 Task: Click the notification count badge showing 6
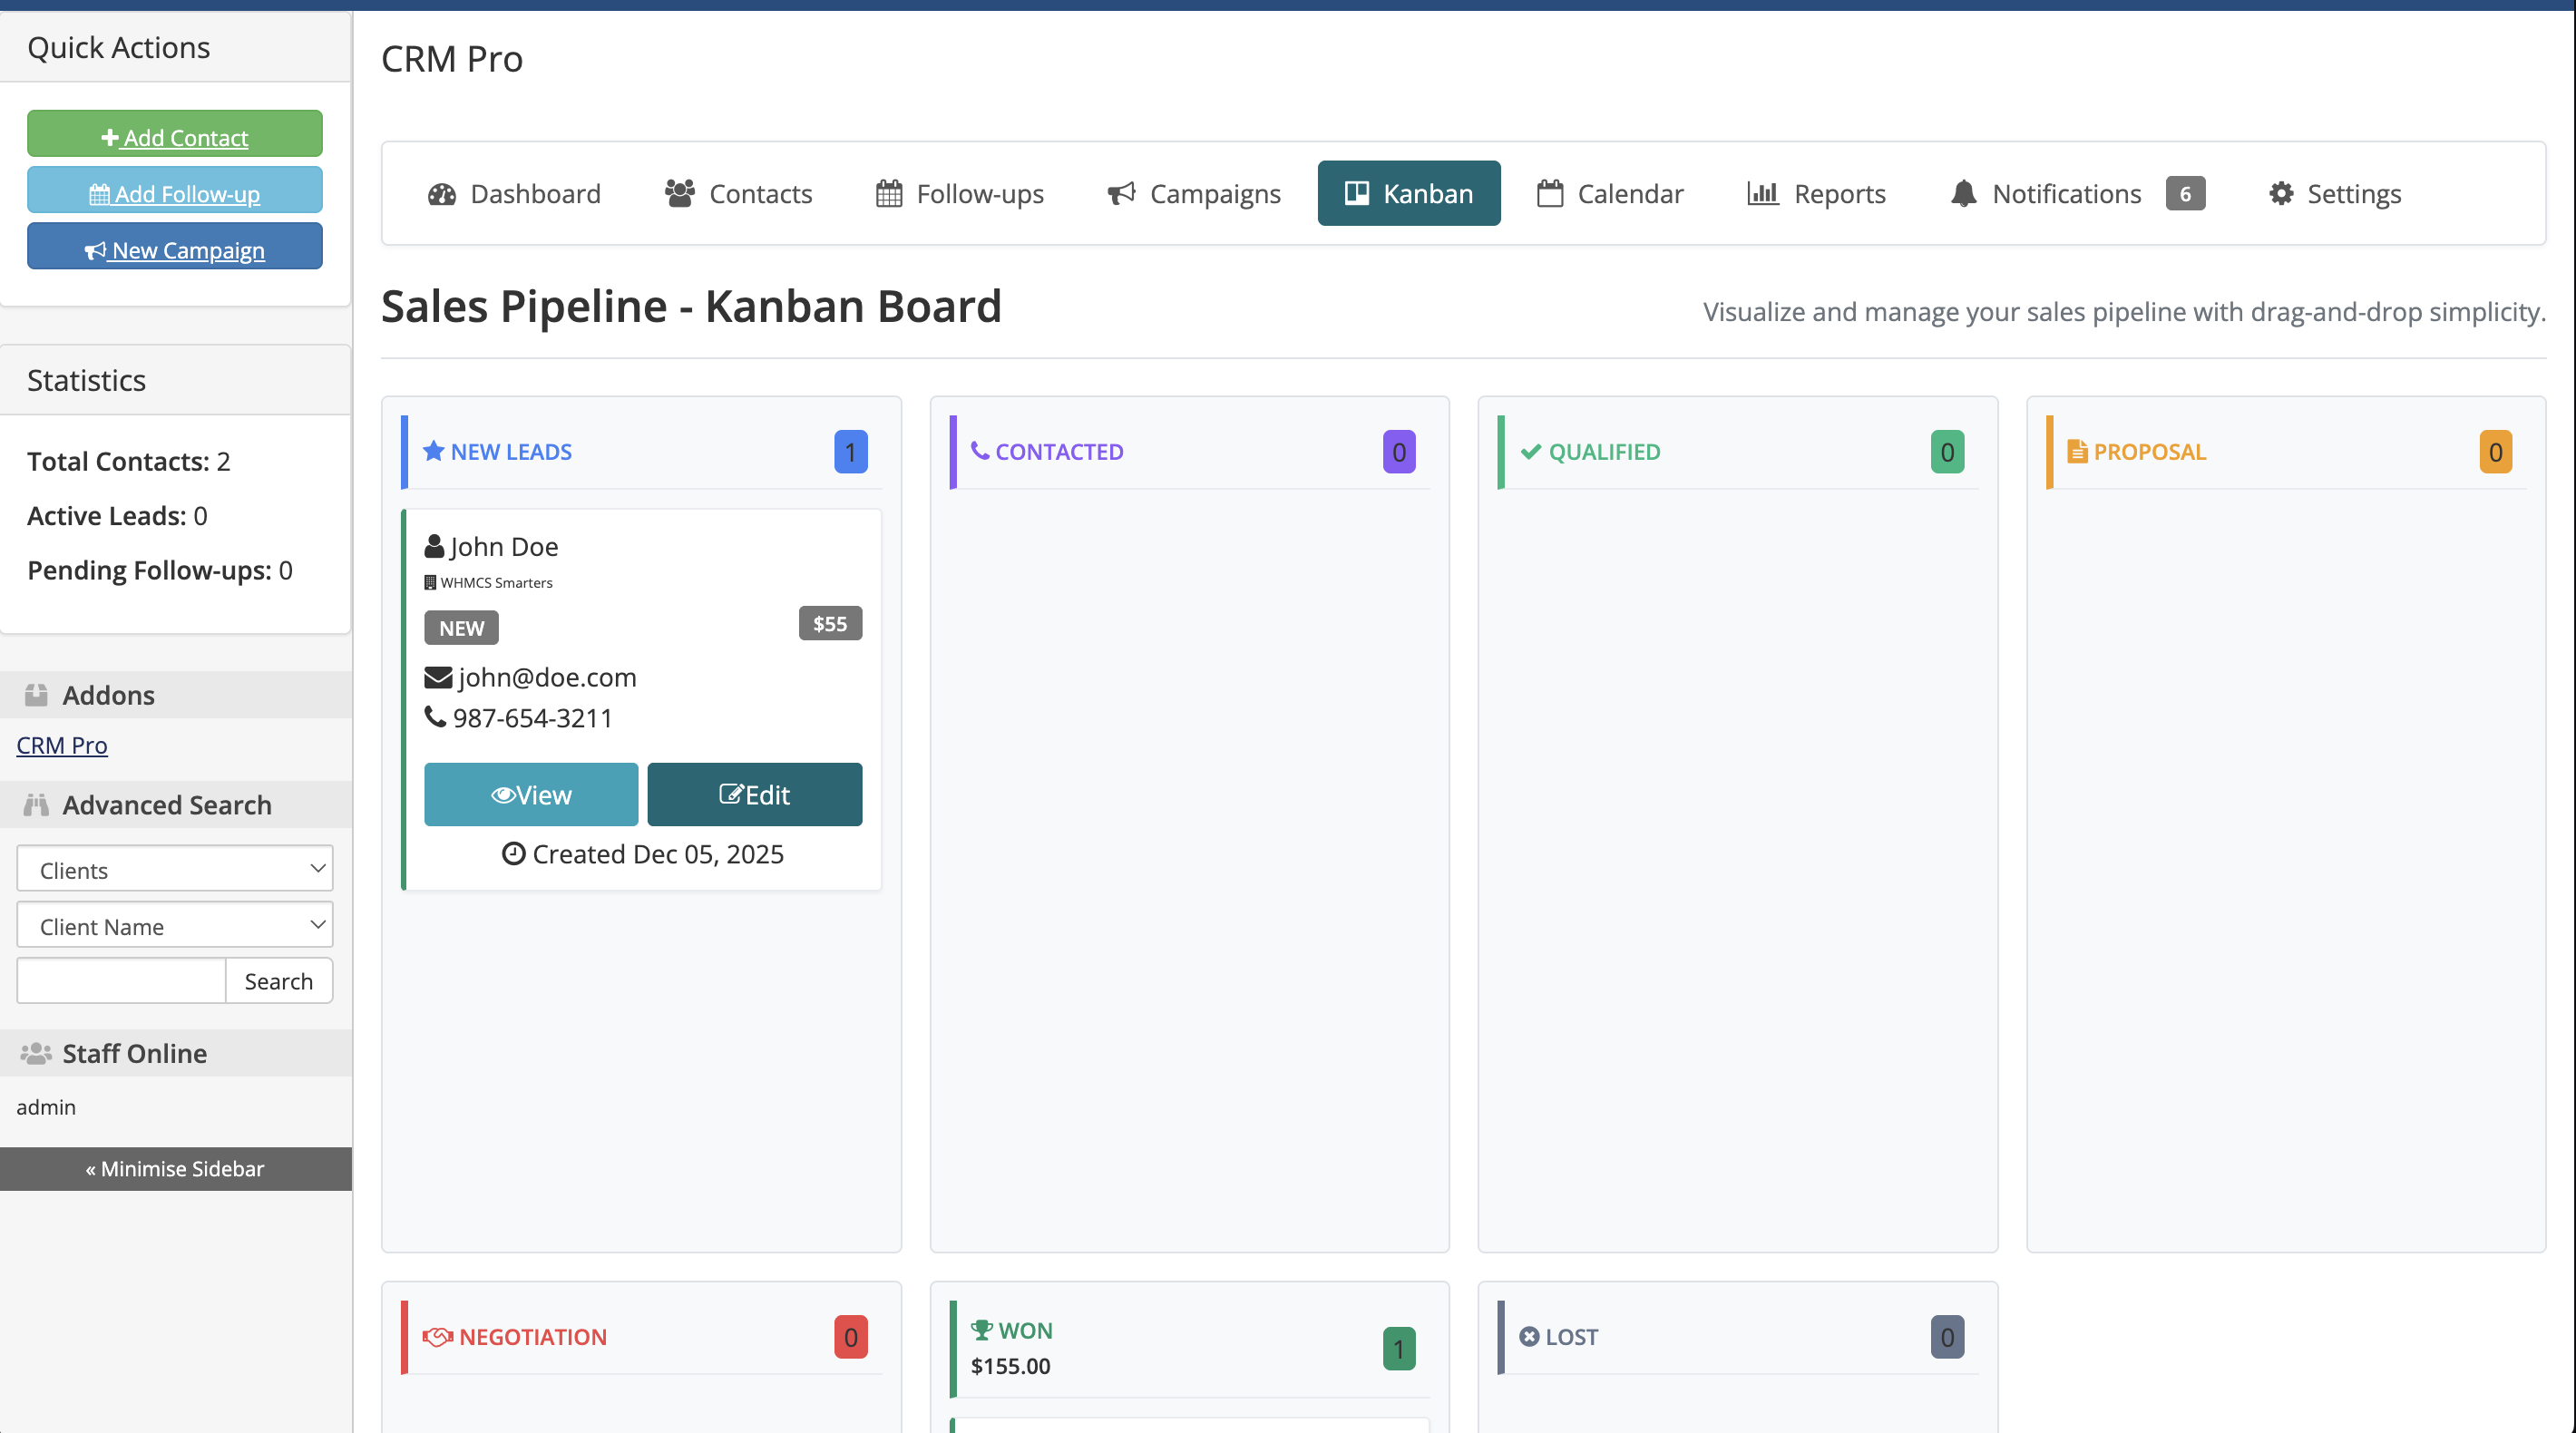click(x=2185, y=193)
